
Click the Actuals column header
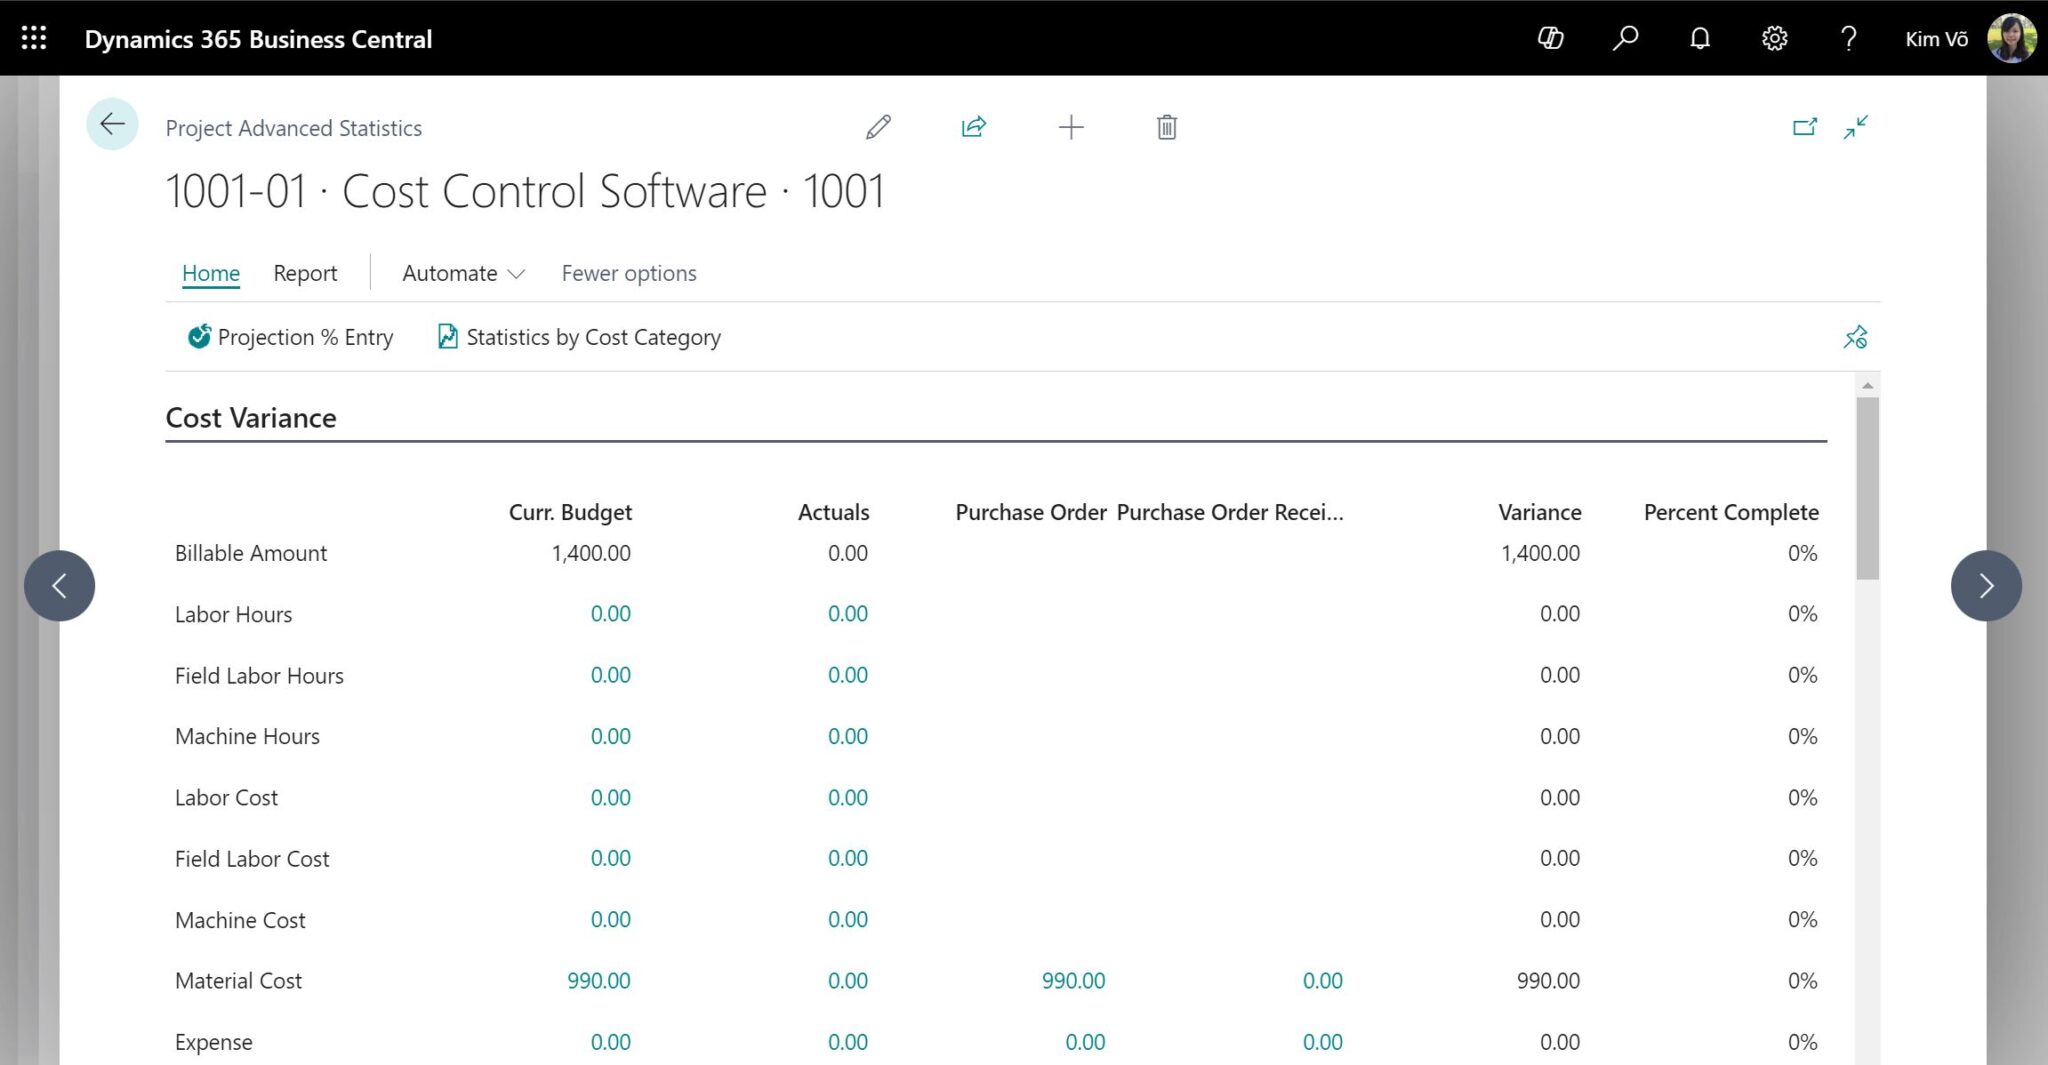click(x=833, y=512)
